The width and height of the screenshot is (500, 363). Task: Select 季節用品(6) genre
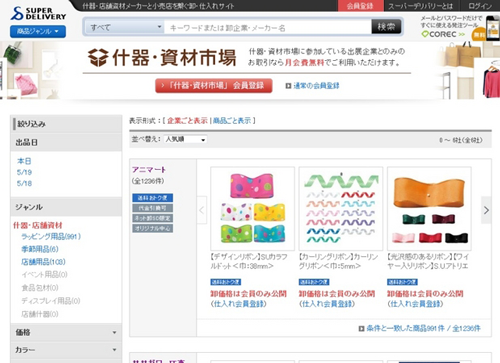pos(40,249)
